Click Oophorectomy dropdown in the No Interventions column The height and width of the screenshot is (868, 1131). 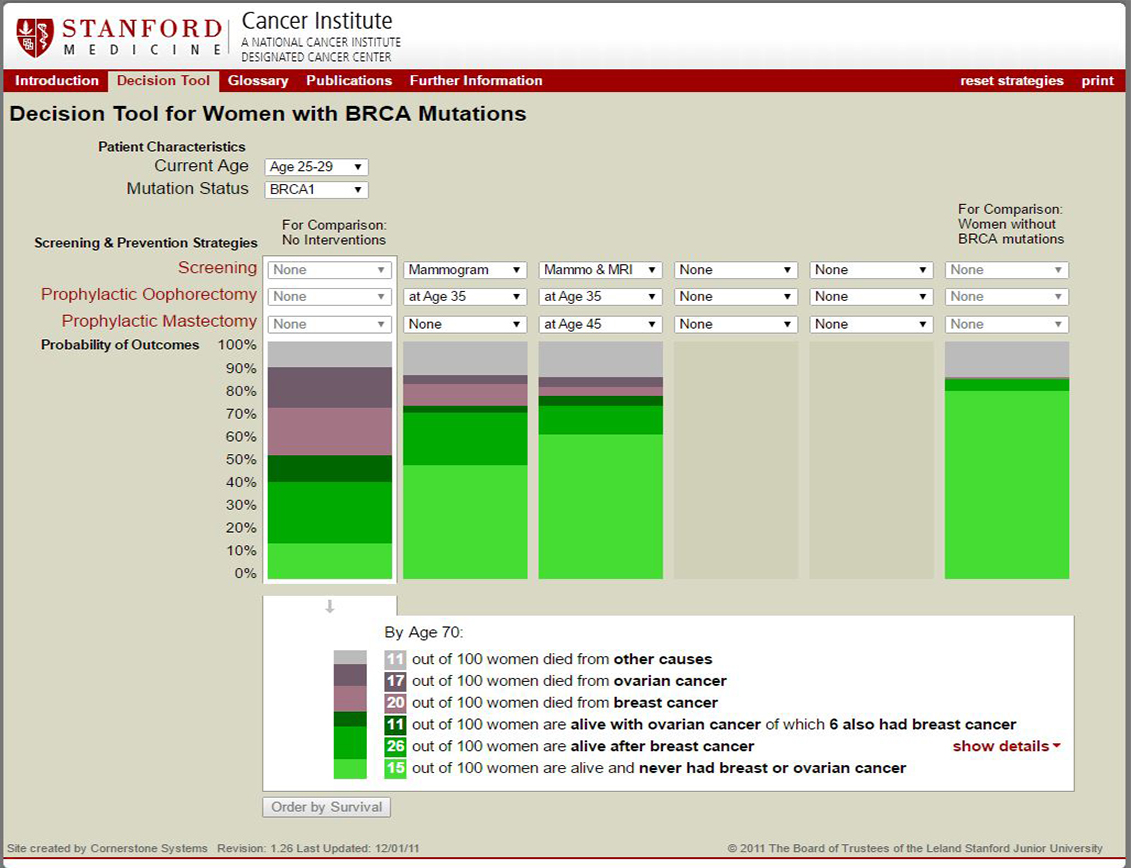330,297
